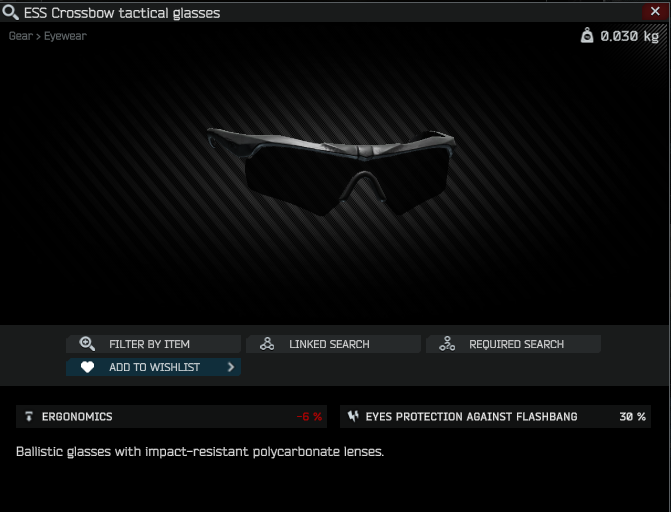Click the 0.030 kg weight value
Screen dimensions: 671x512
[x=629, y=36]
